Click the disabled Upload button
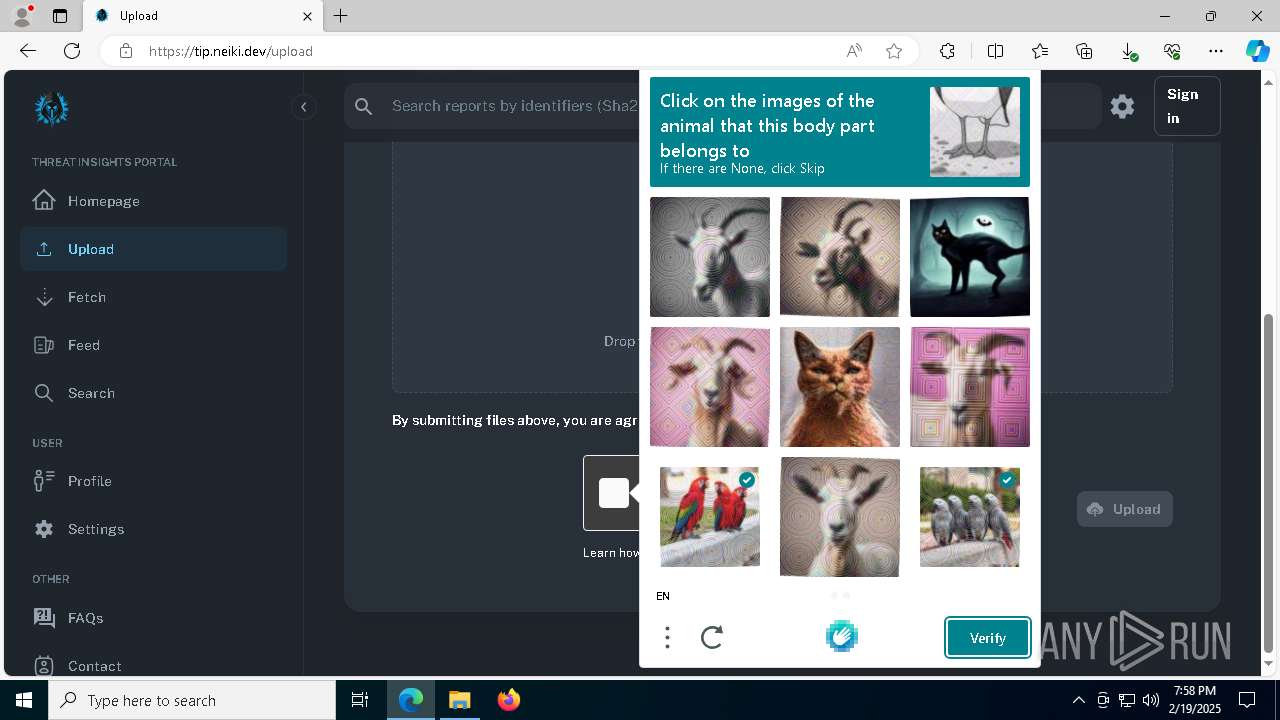Viewport: 1280px width, 720px height. 1124,509
